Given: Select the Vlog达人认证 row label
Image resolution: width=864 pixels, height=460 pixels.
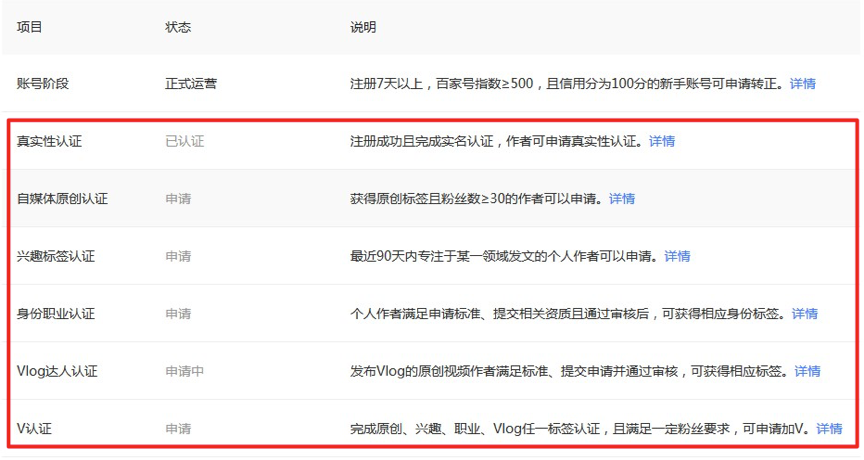Looking at the screenshot, I should [x=57, y=371].
